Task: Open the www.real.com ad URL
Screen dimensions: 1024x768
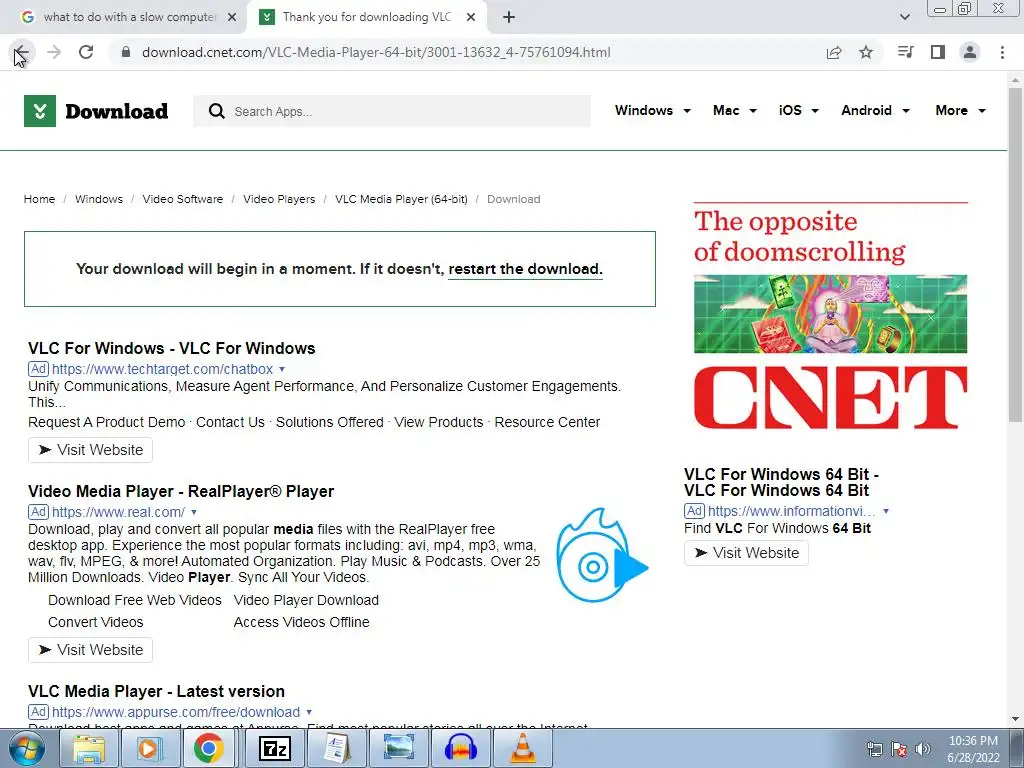Action: point(118,512)
